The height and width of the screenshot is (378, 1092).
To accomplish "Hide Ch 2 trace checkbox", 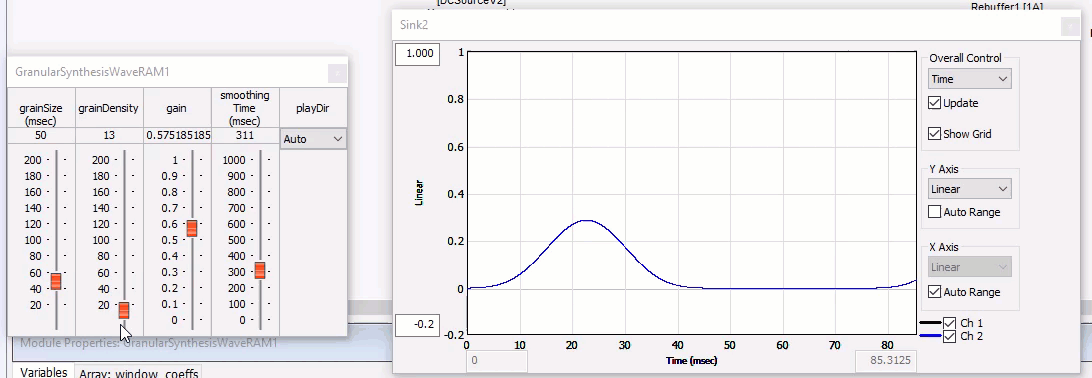I will pos(949,336).
